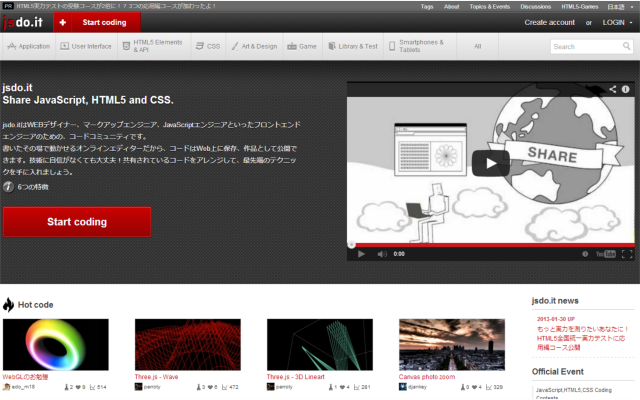Click the Hot code flame icon

click(x=8, y=304)
